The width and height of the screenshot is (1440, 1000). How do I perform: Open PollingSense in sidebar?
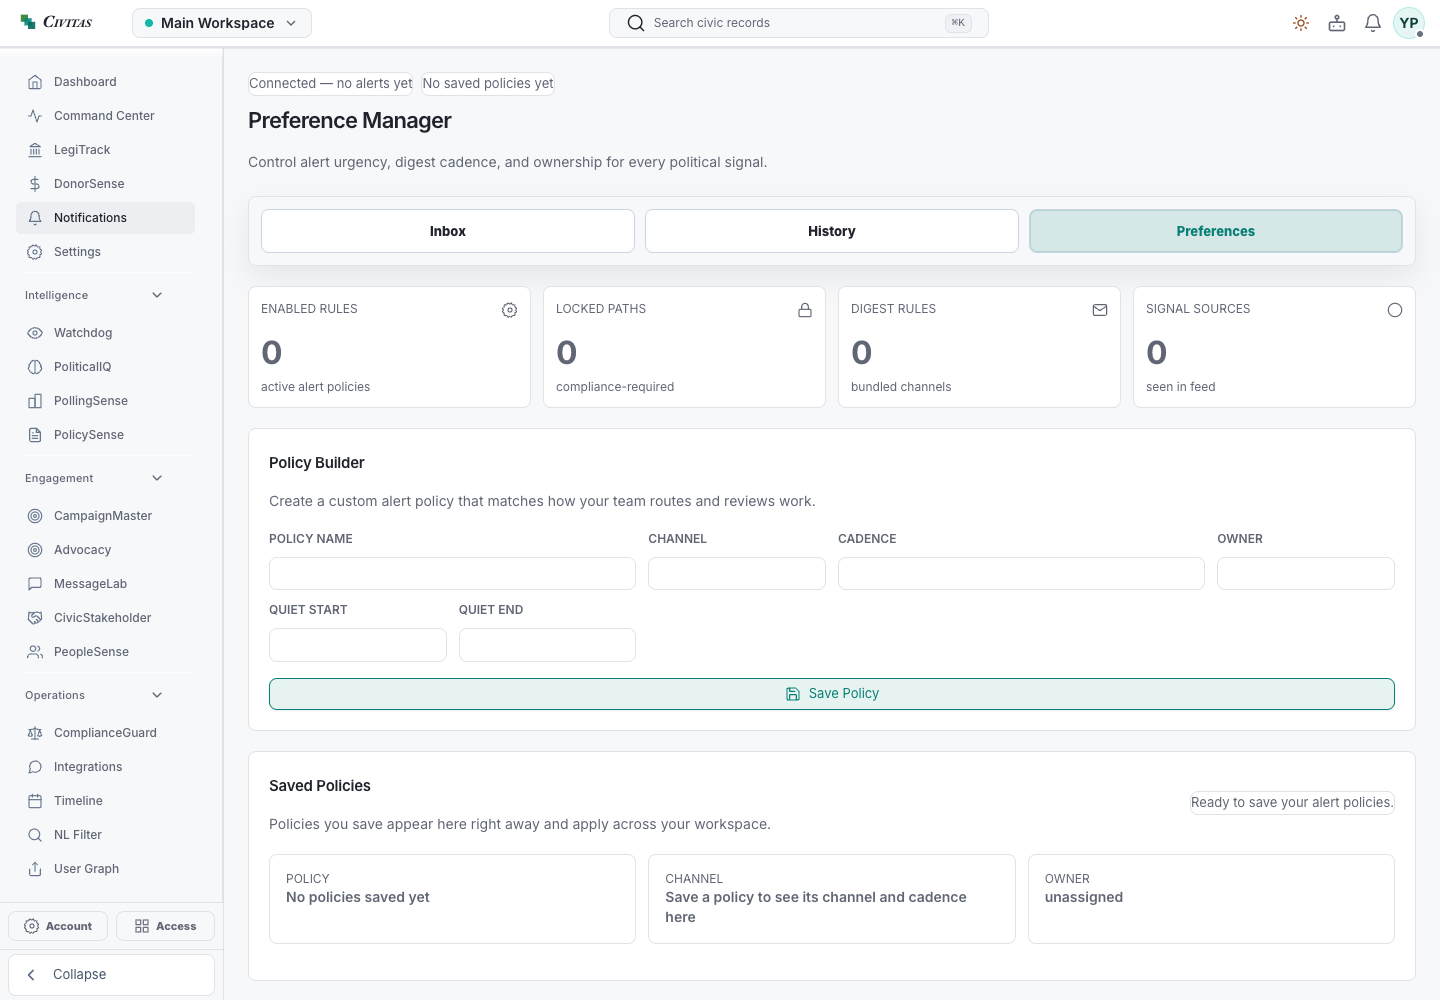(x=105, y=401)
